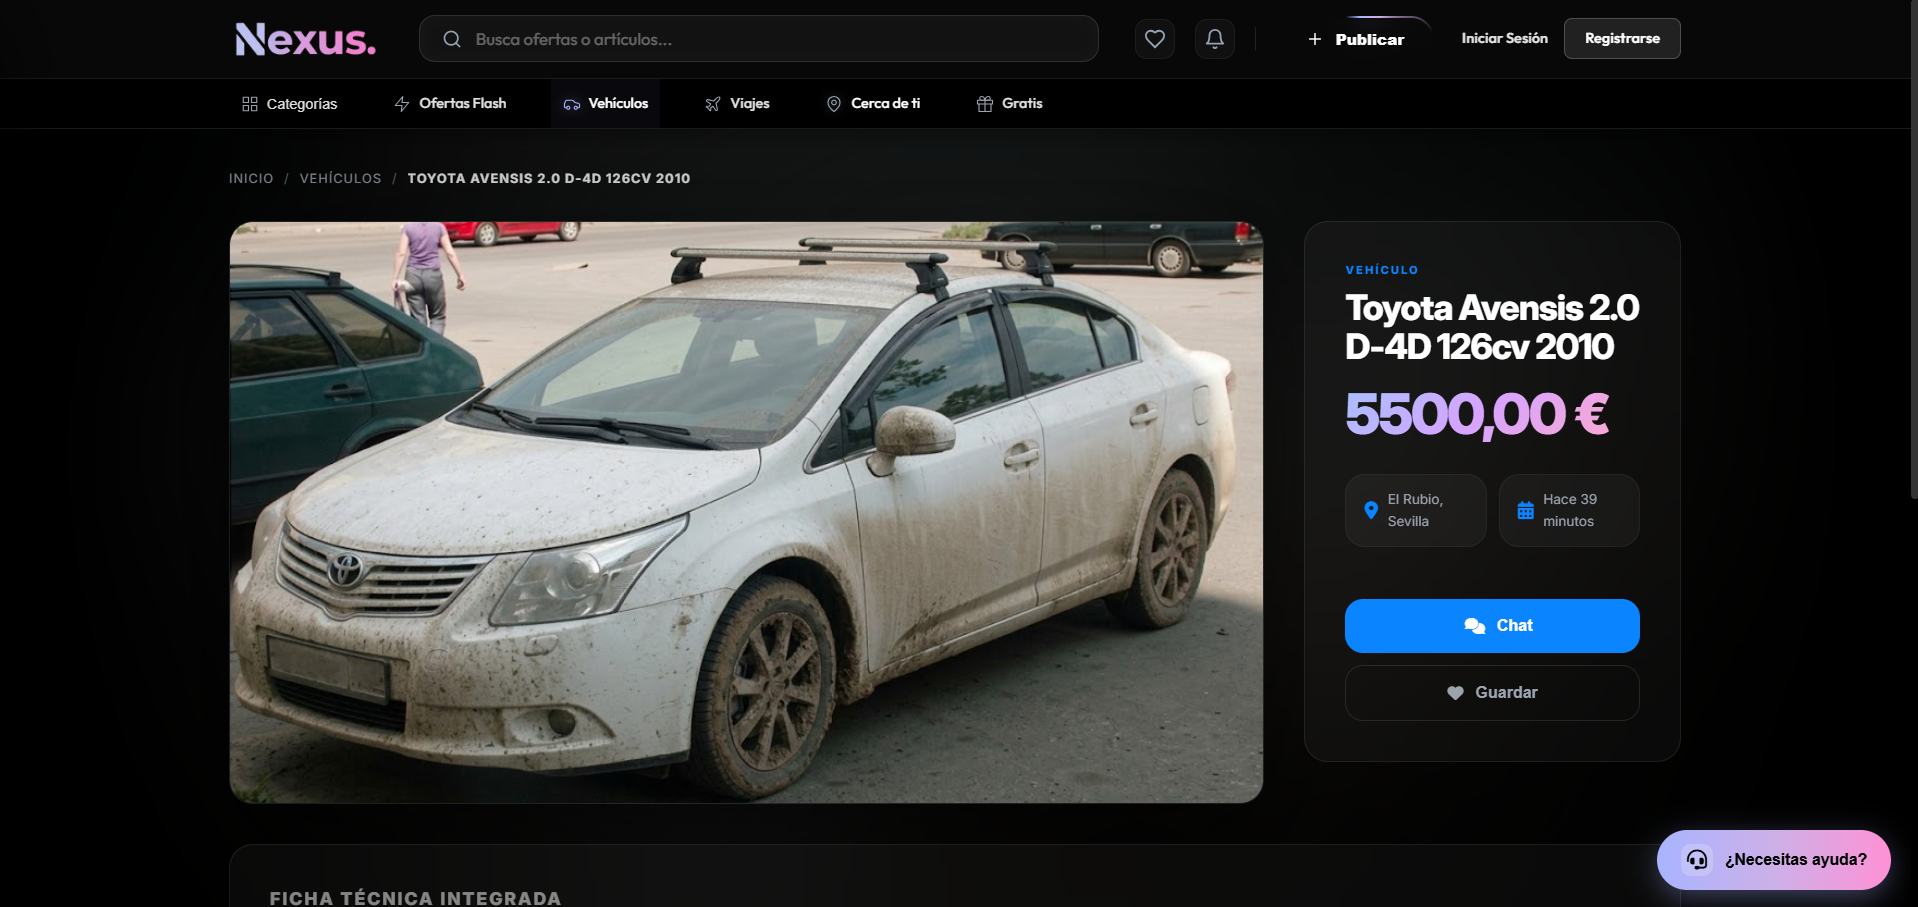Click the Ofertas Flash lightning icon
Image resolution: width=1918 pixels, height=907 pixels.
coord(402,104)
